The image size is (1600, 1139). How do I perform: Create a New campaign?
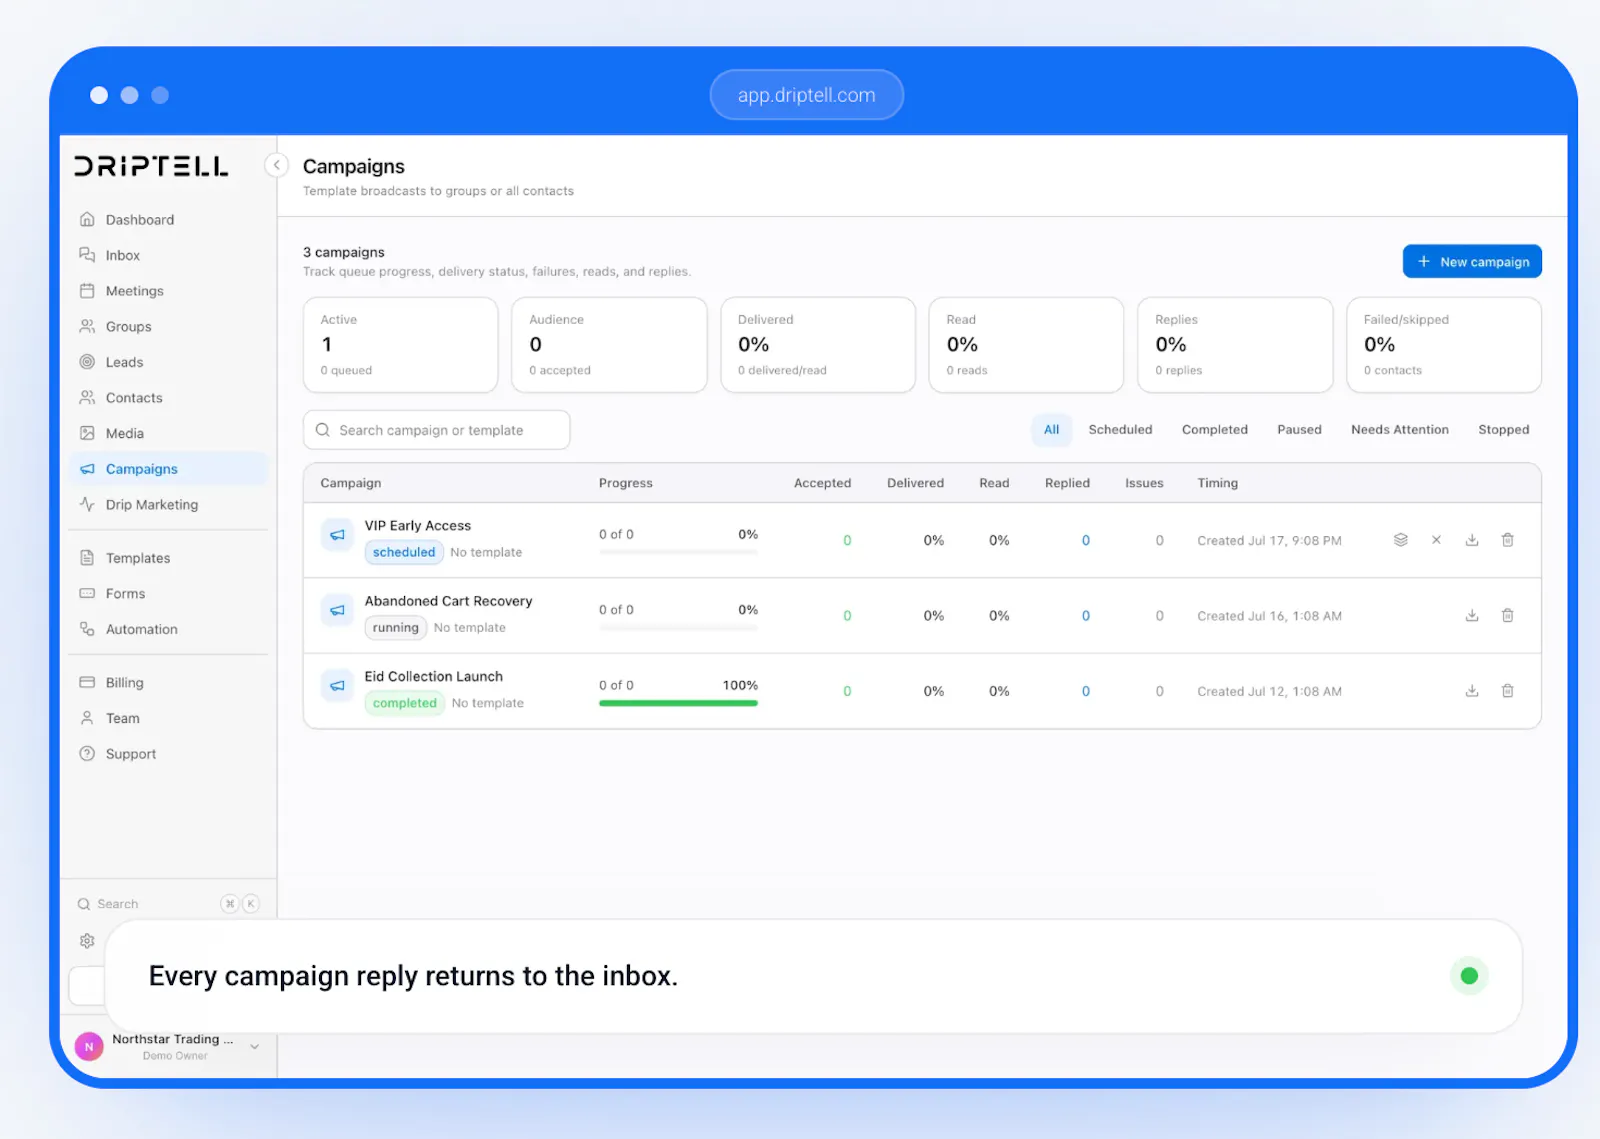coord(1472,262)
